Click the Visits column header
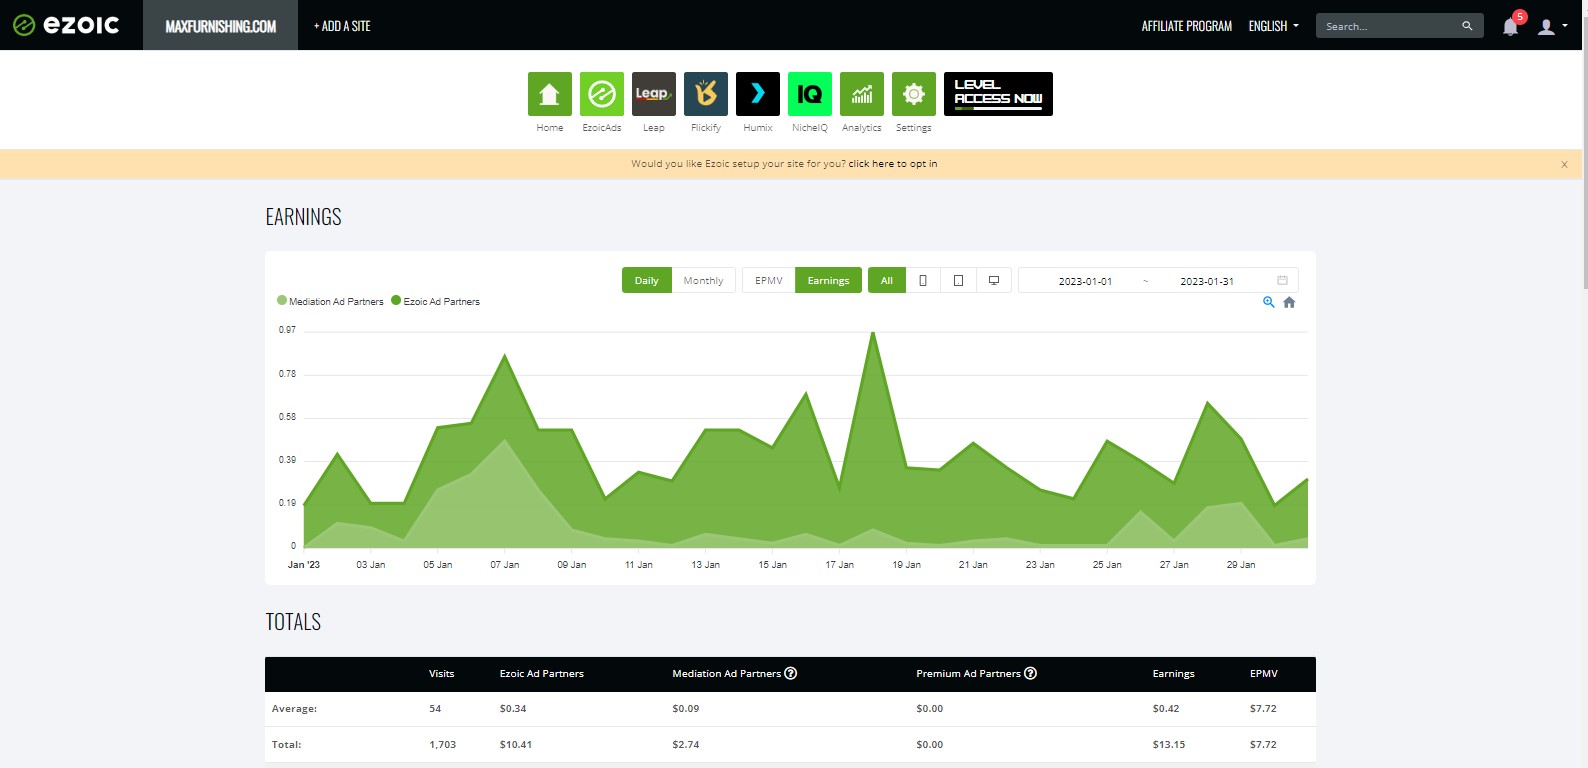The image size is (1588, 768). (441, 673)
